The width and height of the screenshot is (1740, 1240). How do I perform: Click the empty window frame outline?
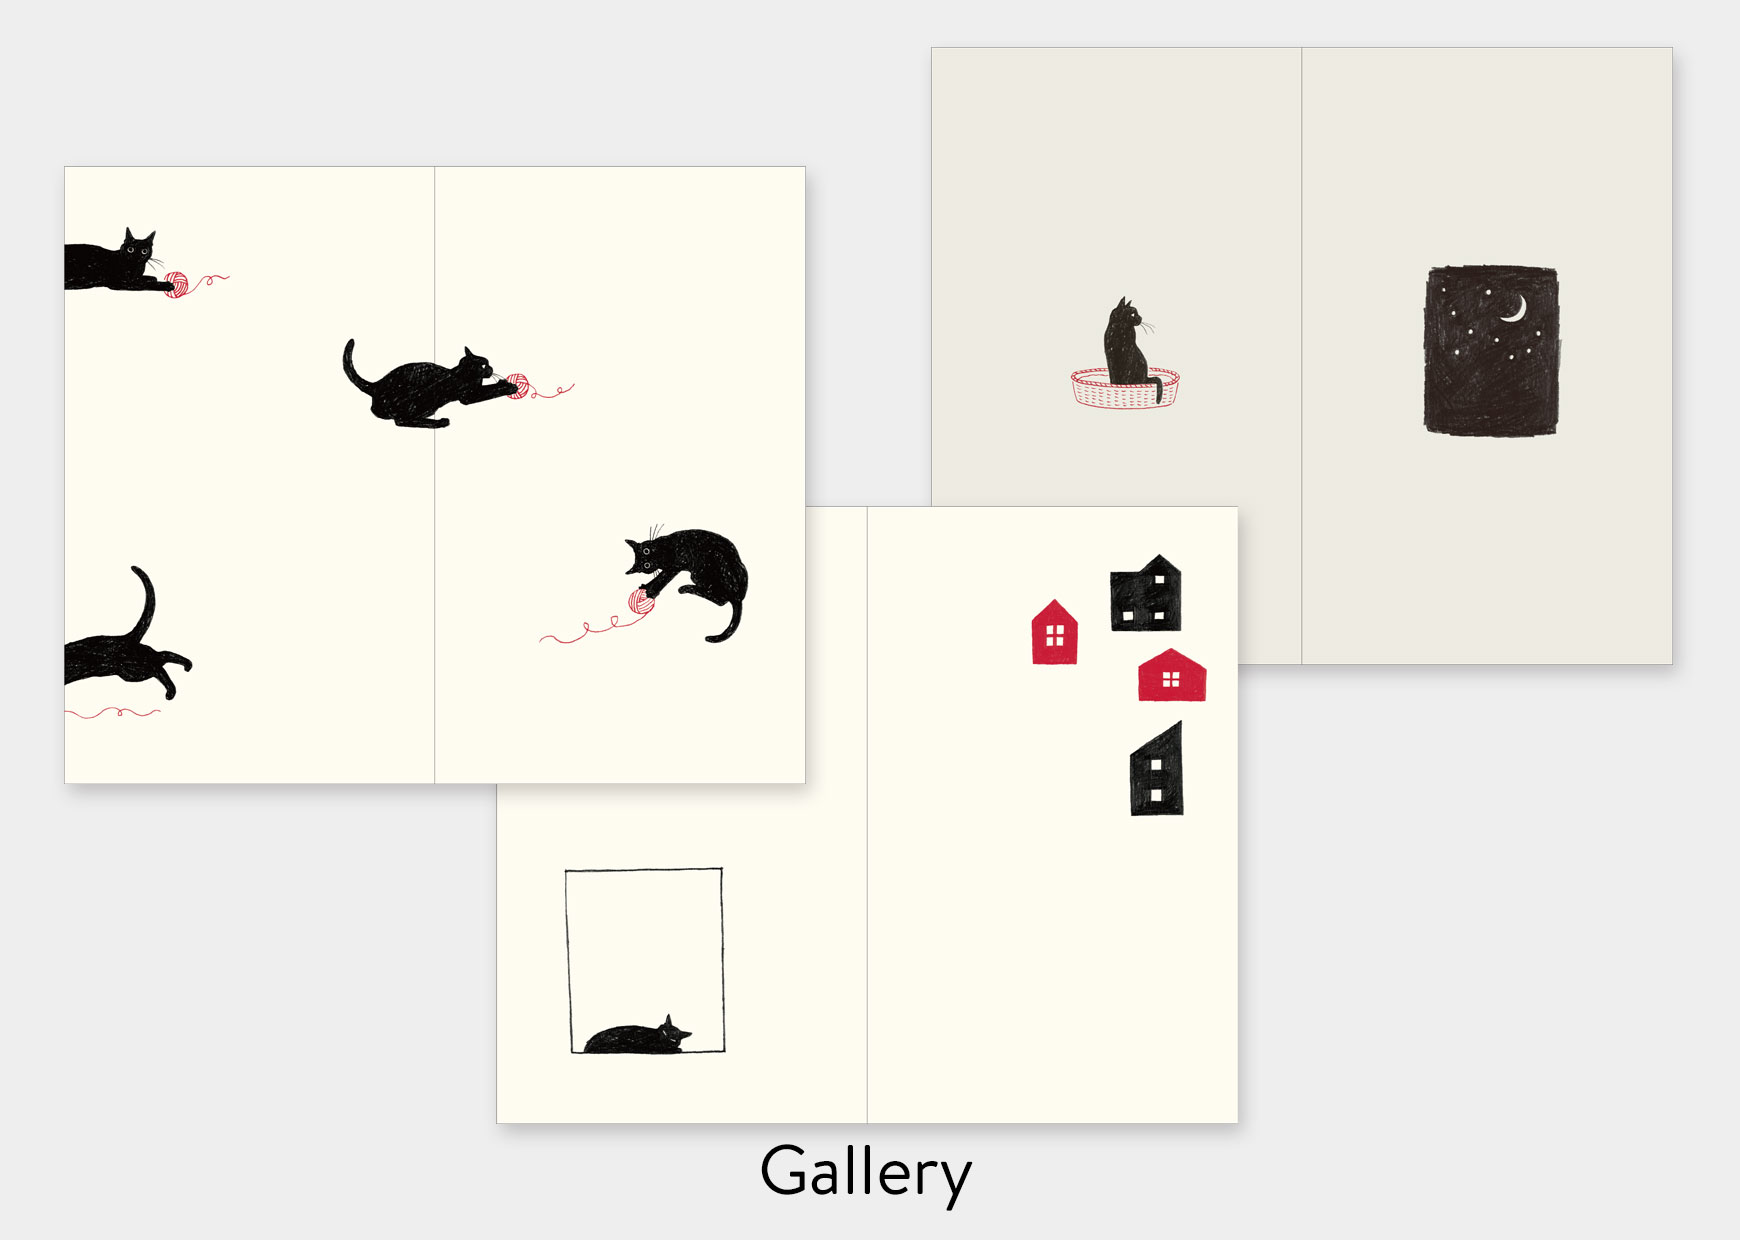(x=645, y=960)
